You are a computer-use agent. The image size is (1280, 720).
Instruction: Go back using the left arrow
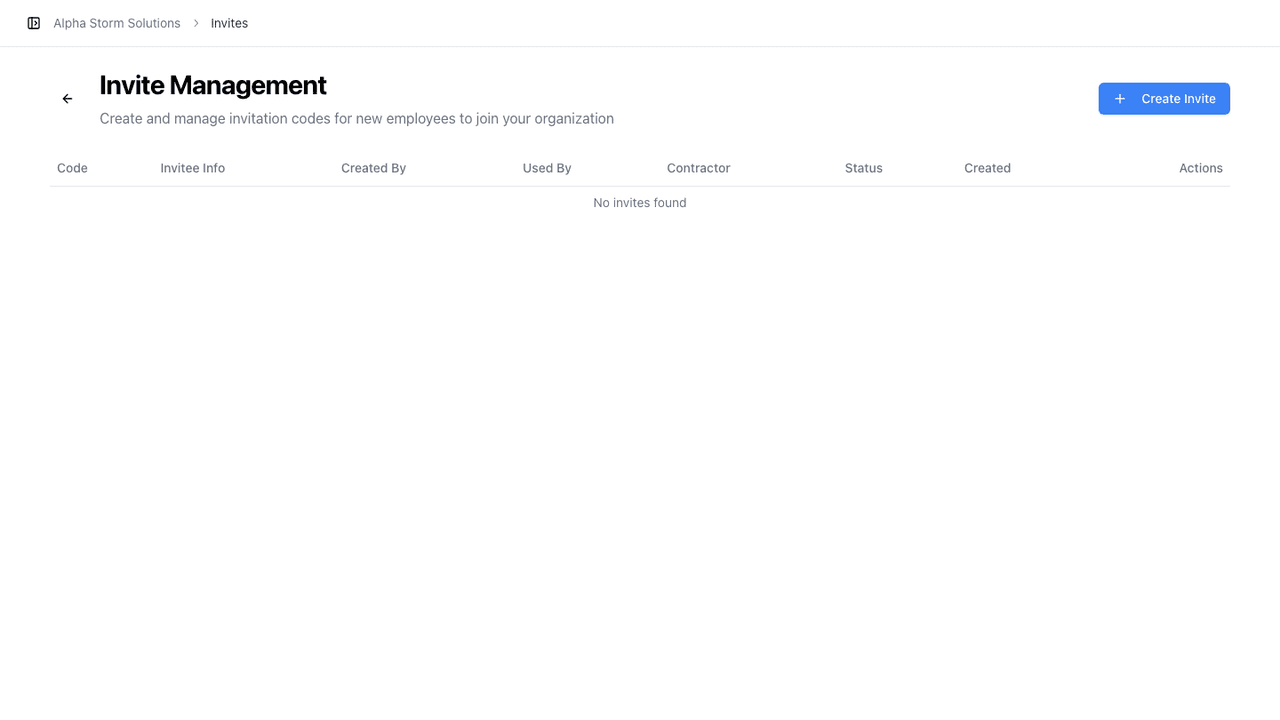click(x=68, y=99)
